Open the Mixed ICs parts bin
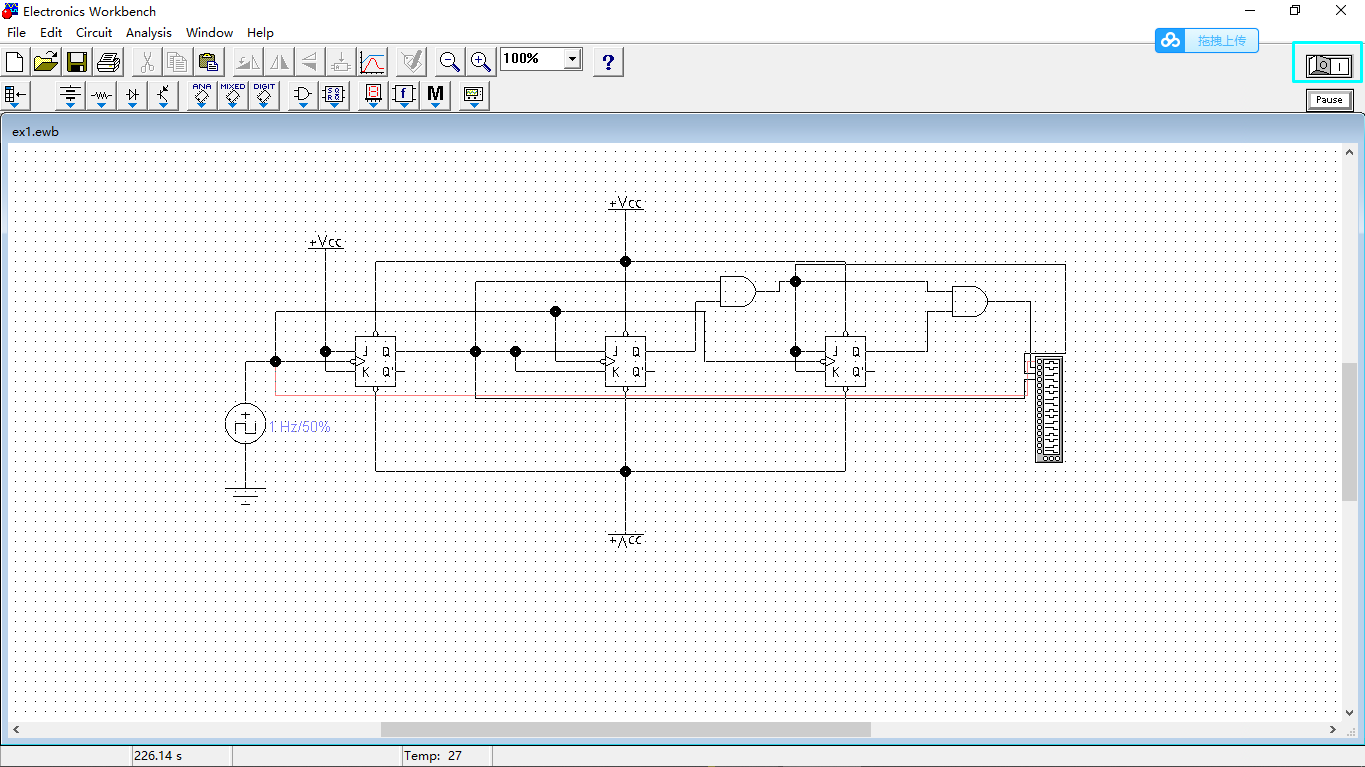1365x767 pixels. coord(232,95)
